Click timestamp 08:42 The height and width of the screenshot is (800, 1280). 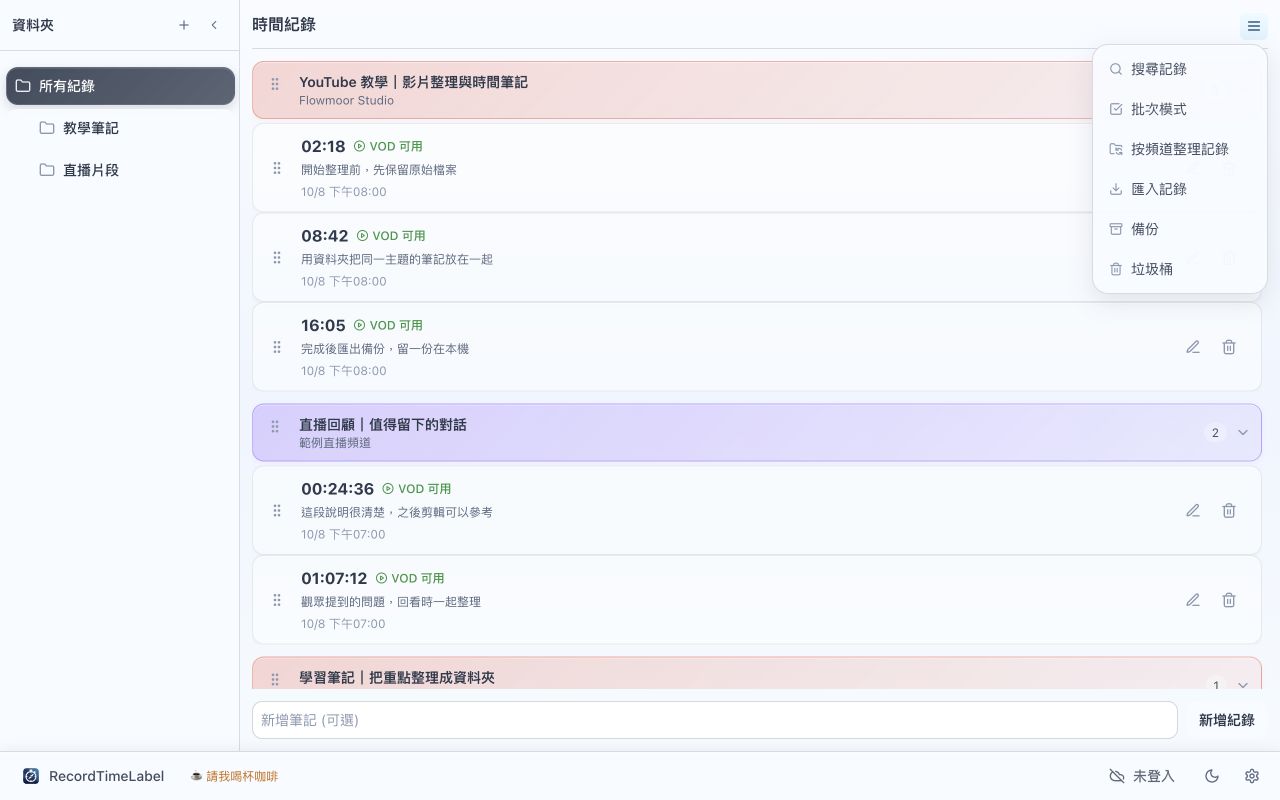(325, 236)
